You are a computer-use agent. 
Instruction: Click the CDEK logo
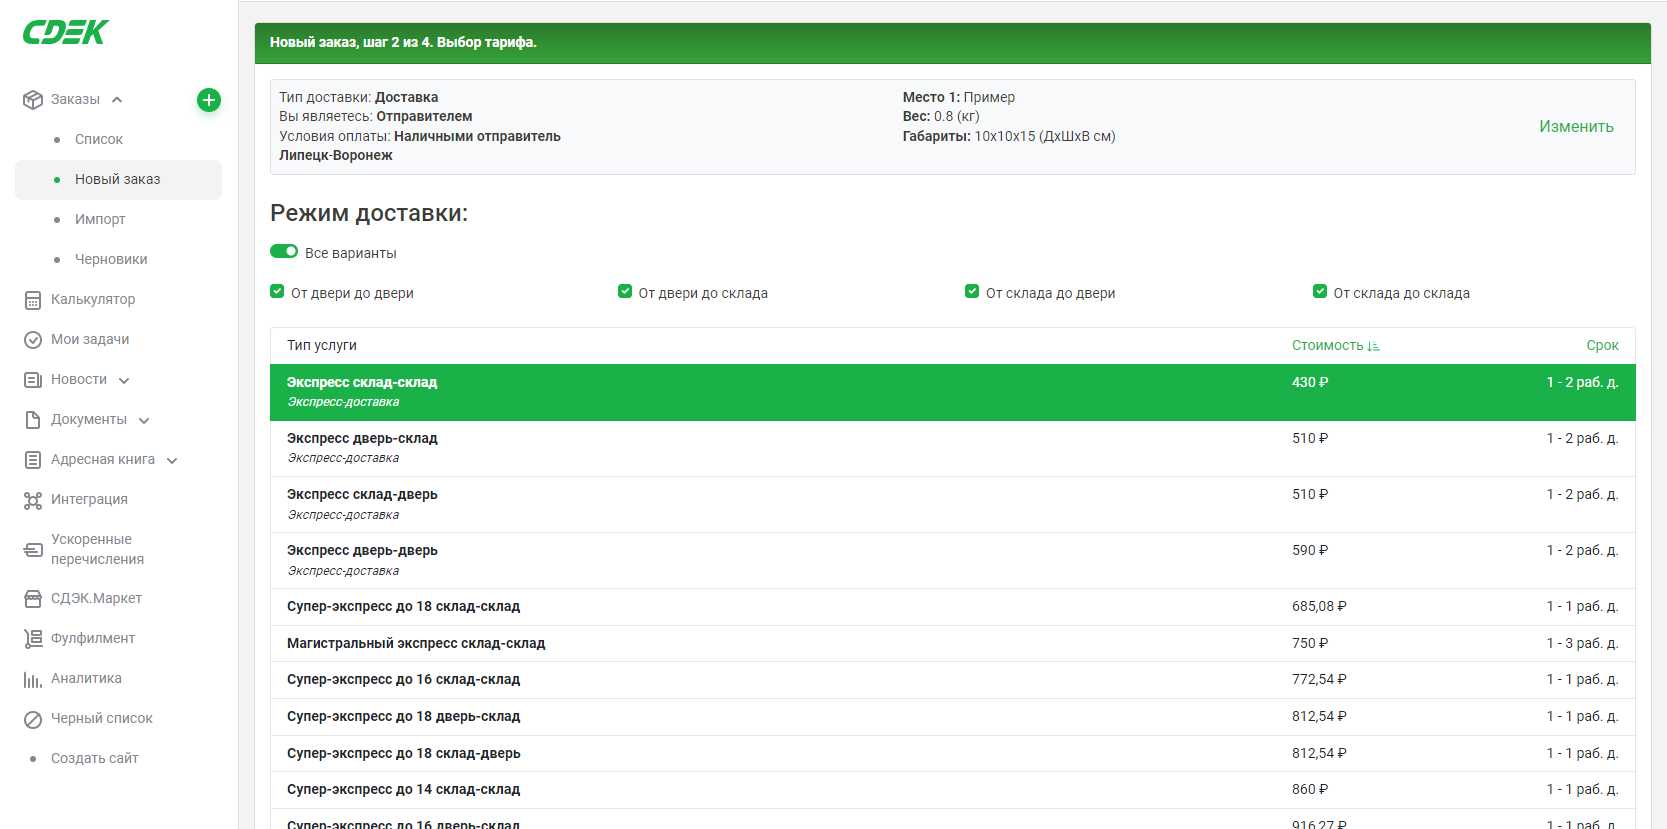[65, 32]
